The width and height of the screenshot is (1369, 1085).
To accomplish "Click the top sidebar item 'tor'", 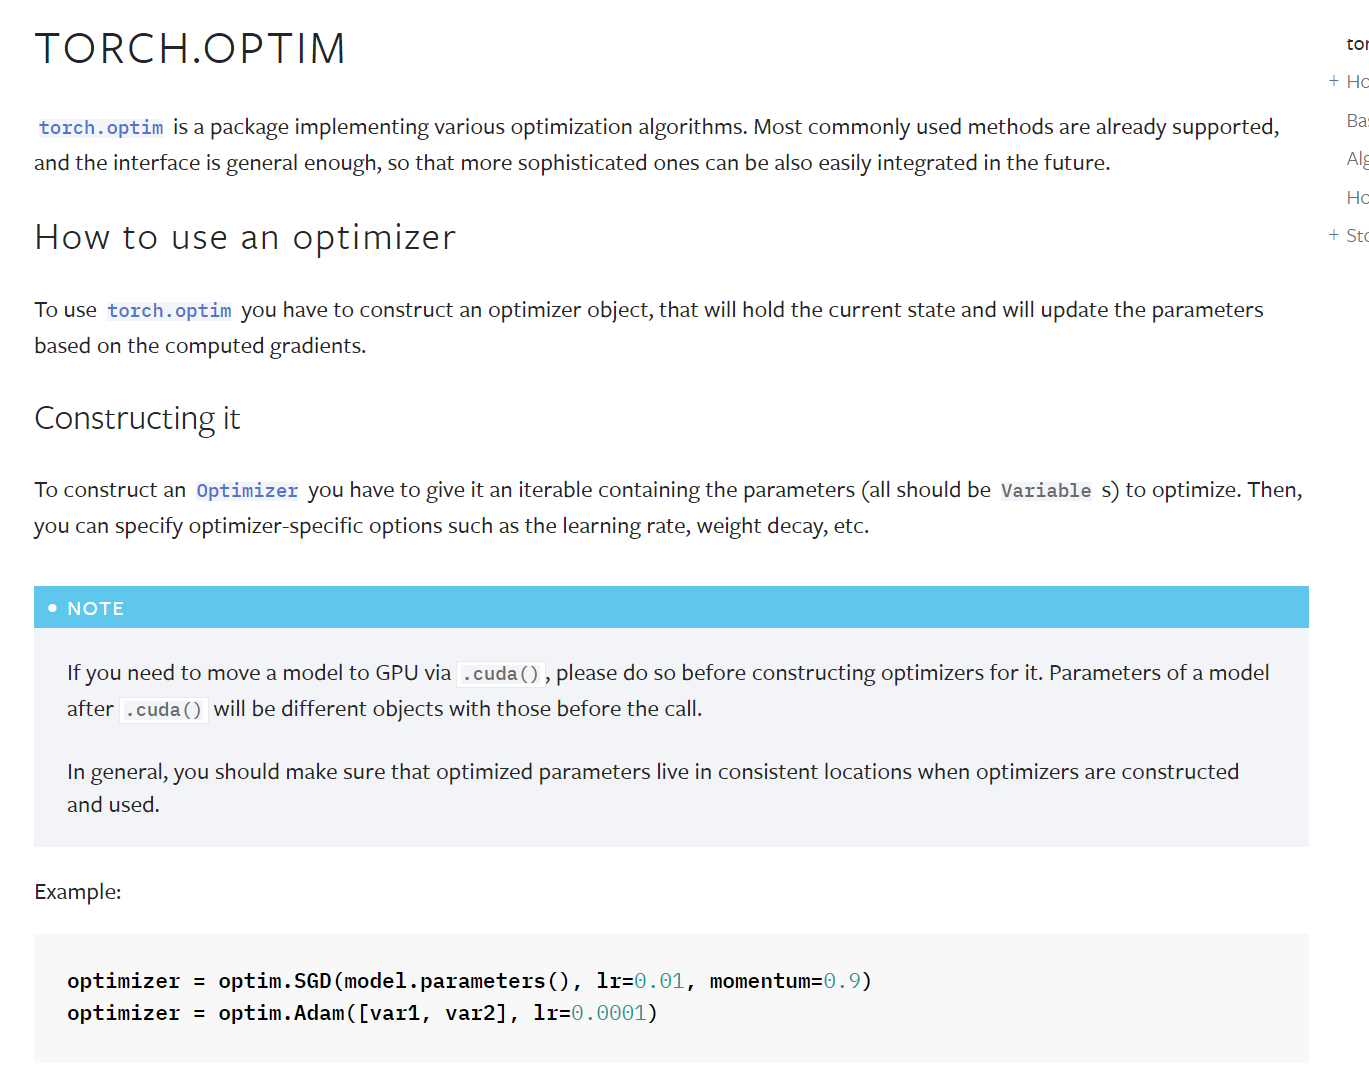I will point(1357,44).
